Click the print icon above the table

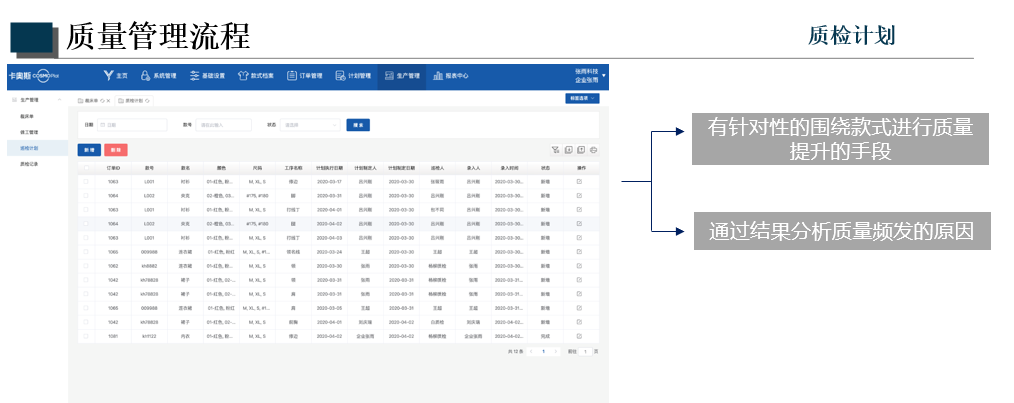(593, 149)
